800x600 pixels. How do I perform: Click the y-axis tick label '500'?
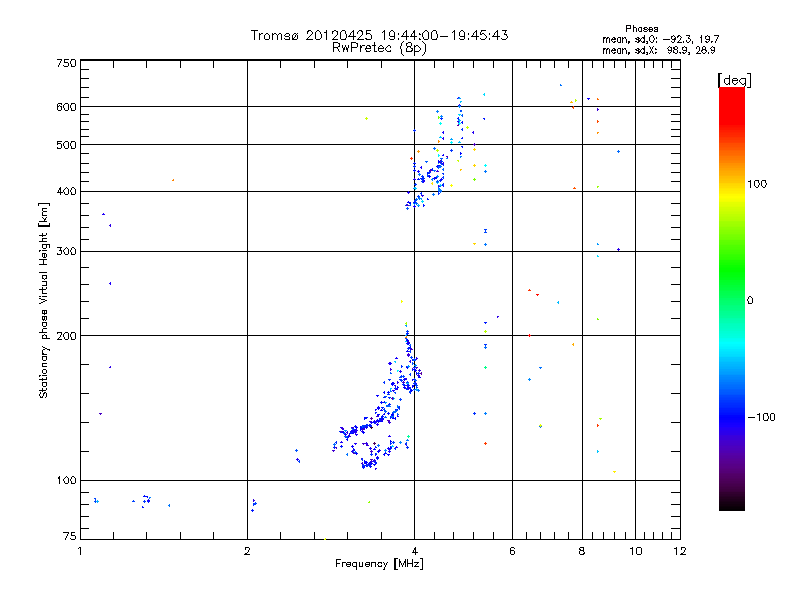[66, 145]
